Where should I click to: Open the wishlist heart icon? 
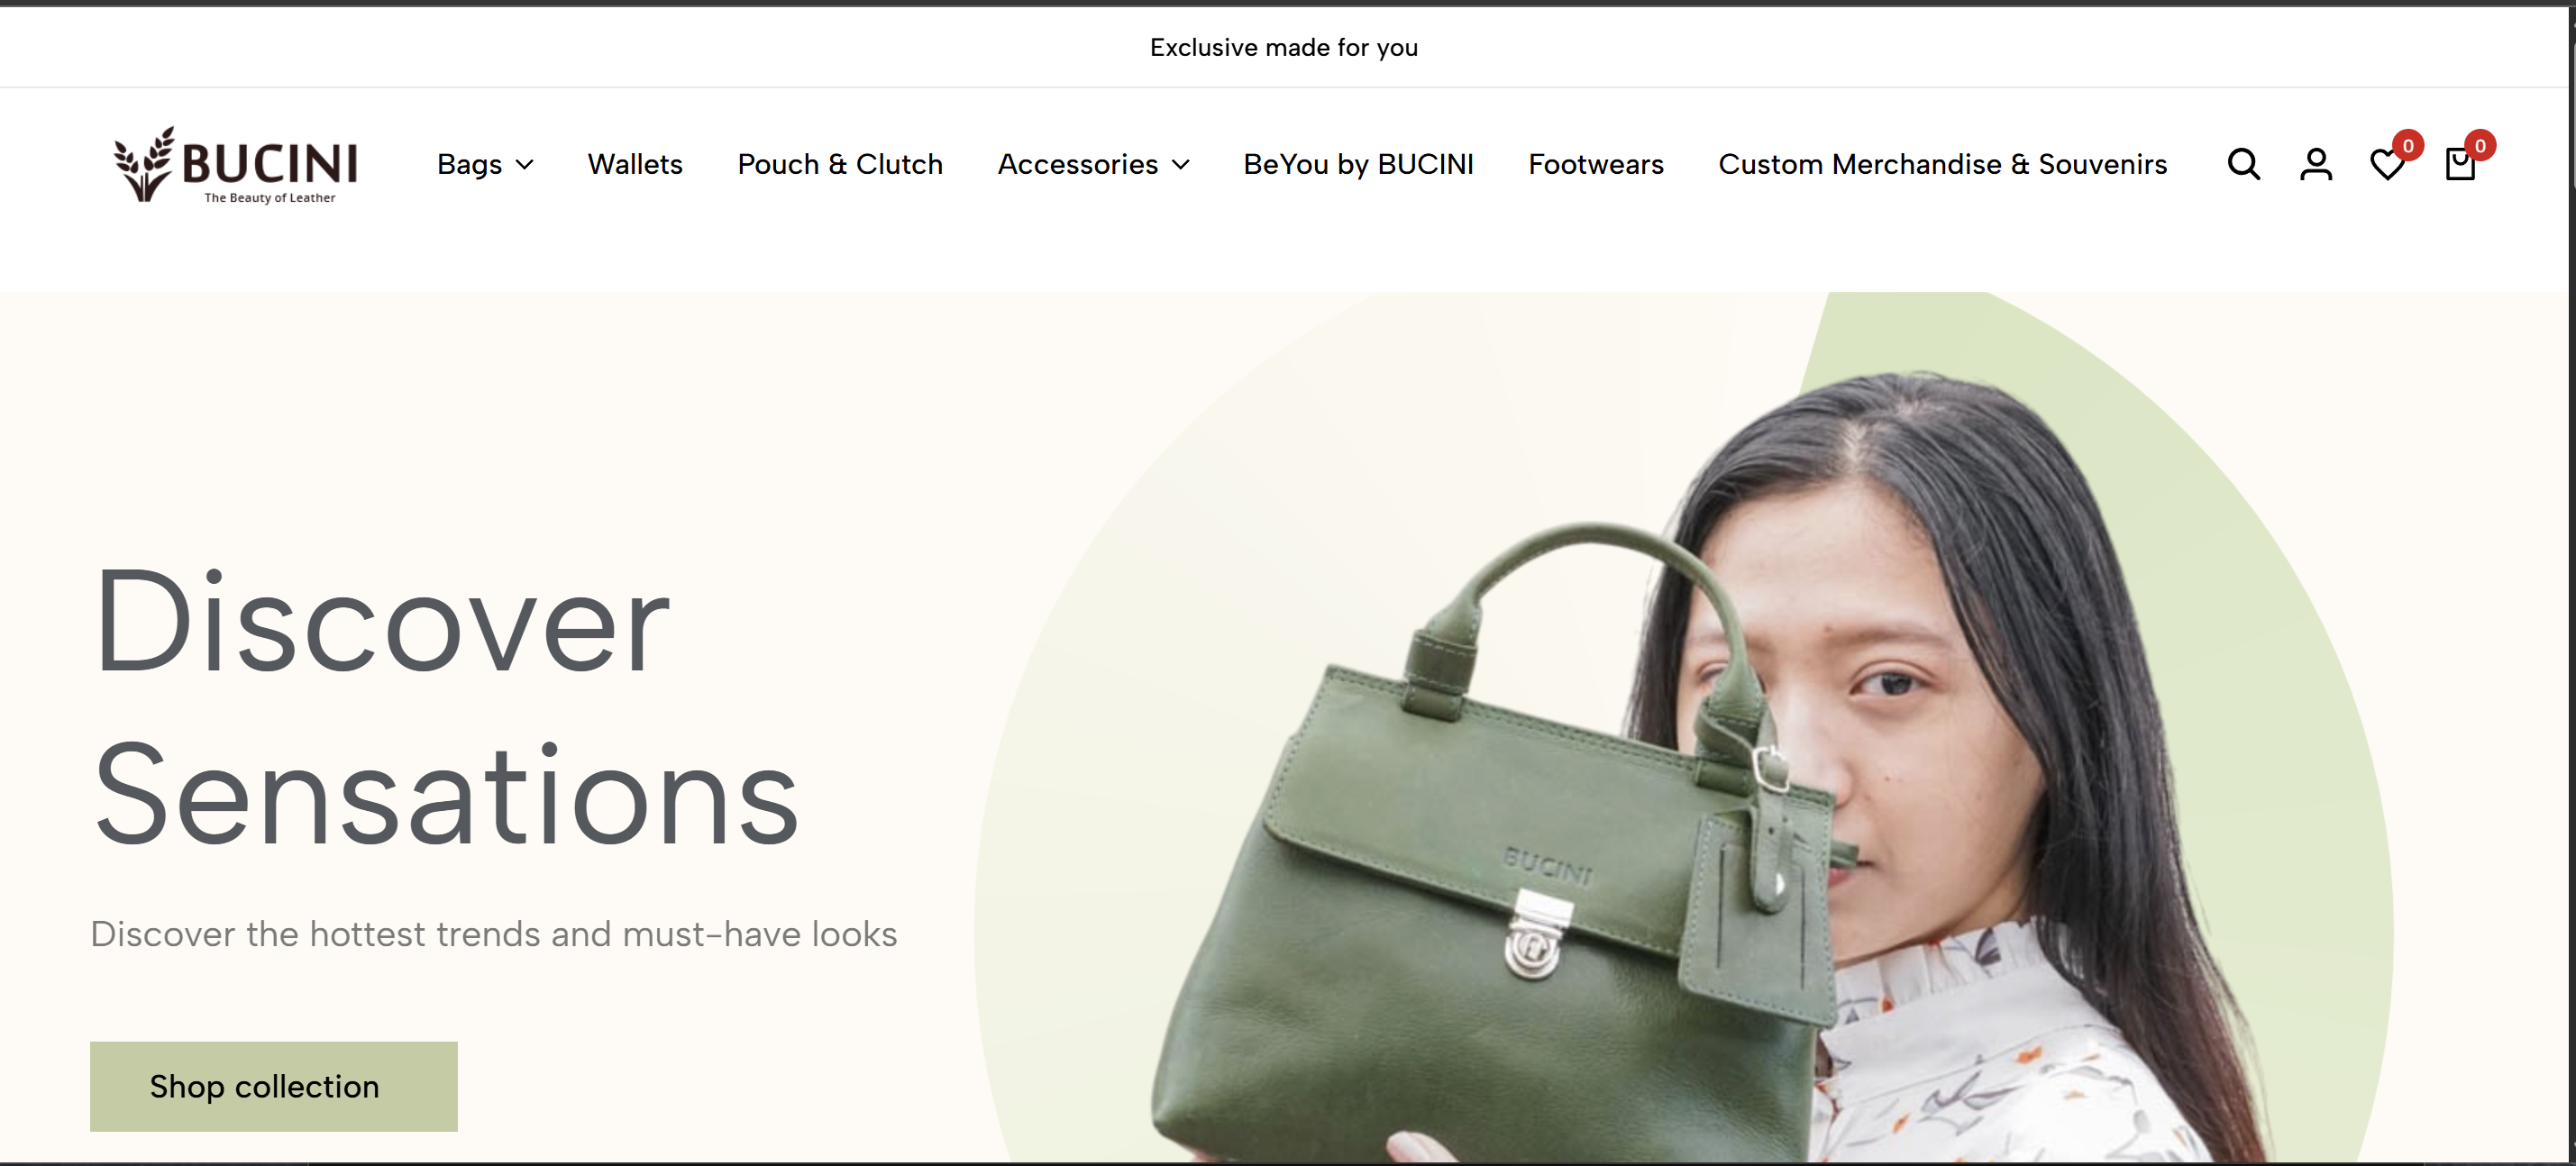[x=2387, y=165]
